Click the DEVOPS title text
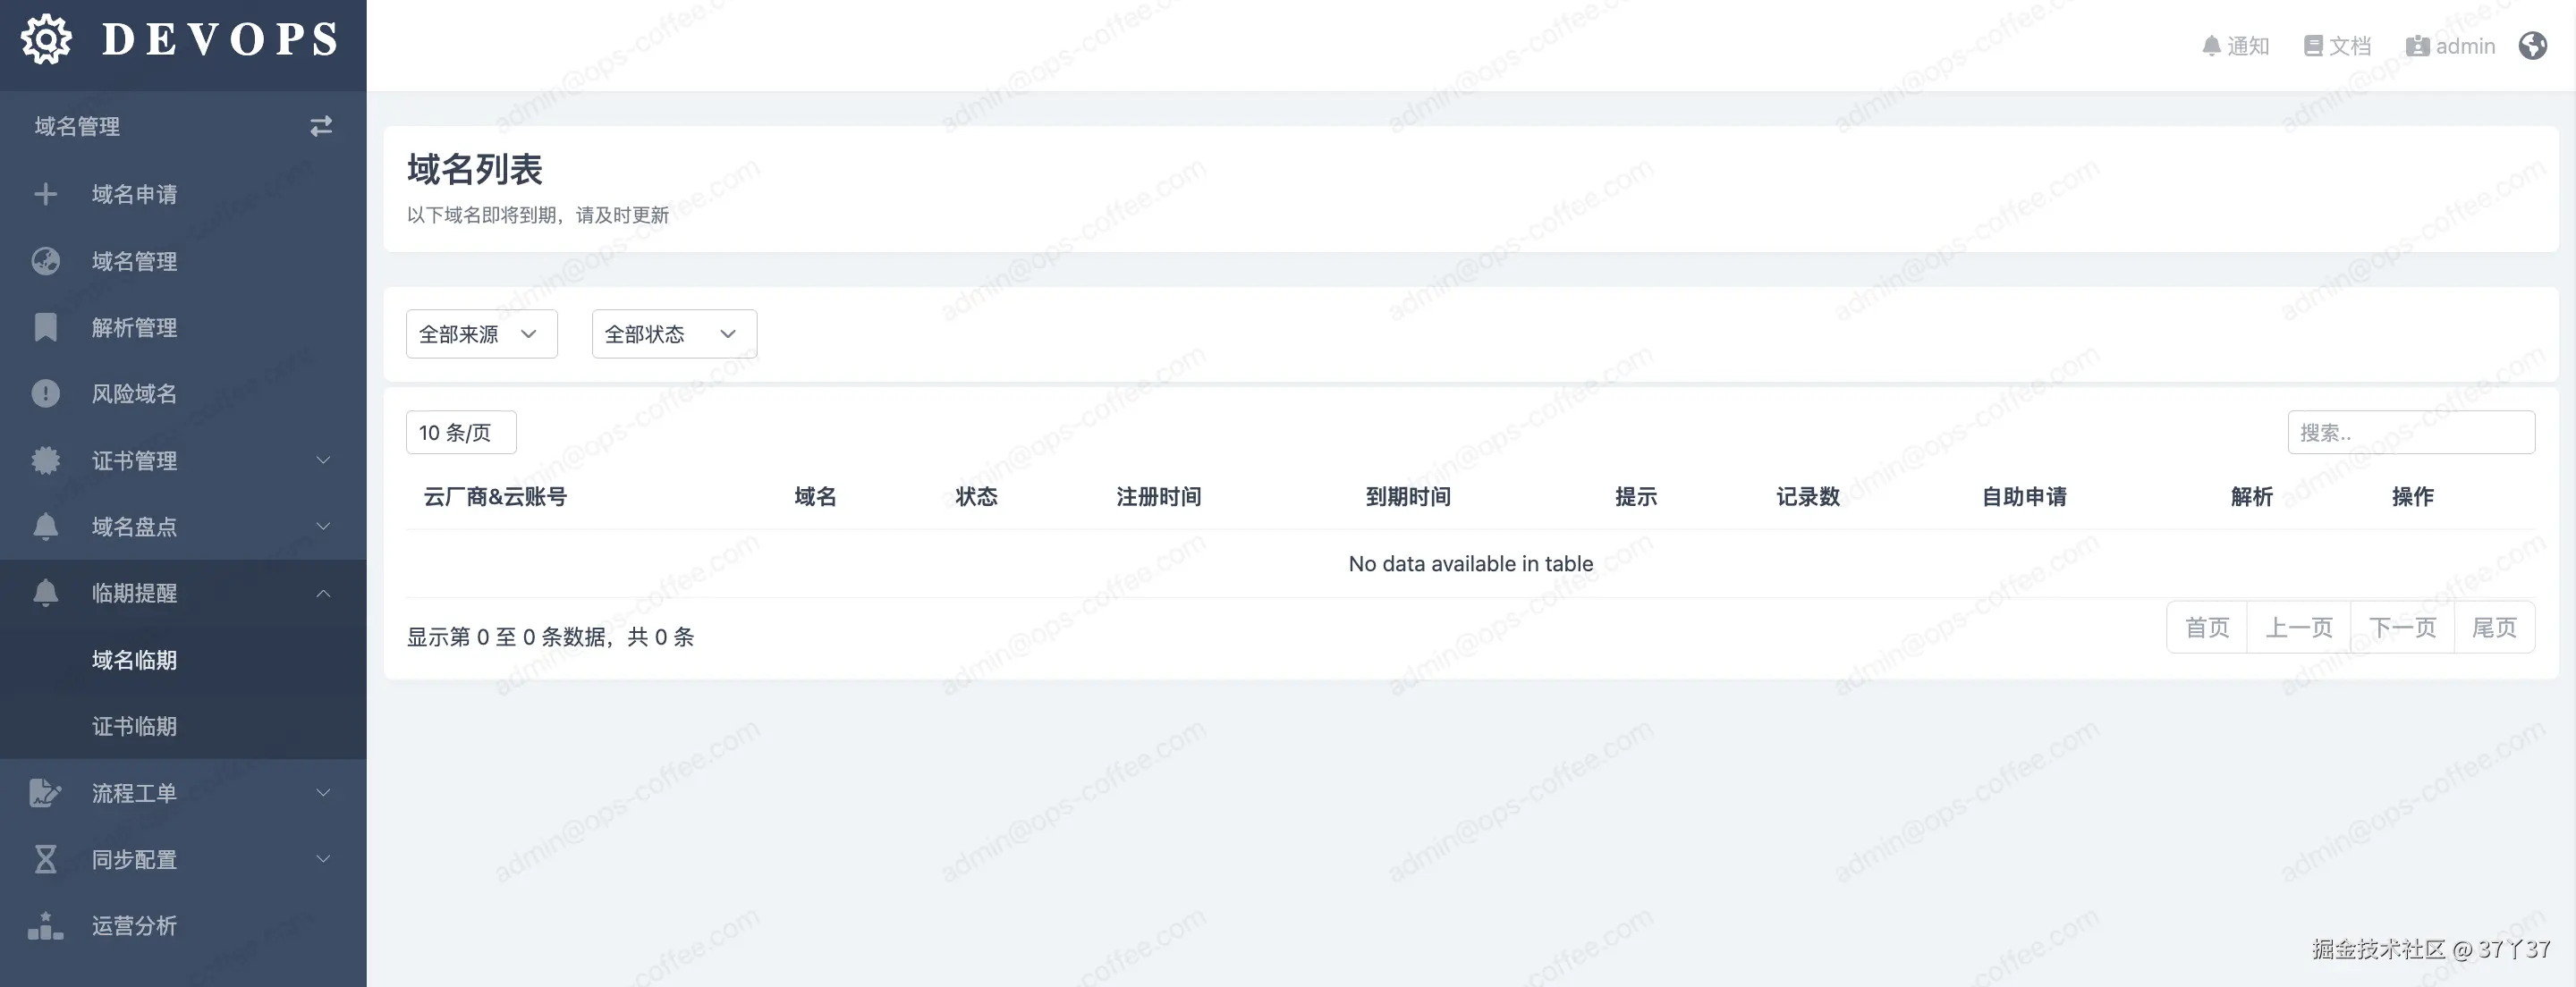Image resolution: width=2576 pixels, height=987 pixels. click(221, 40)
